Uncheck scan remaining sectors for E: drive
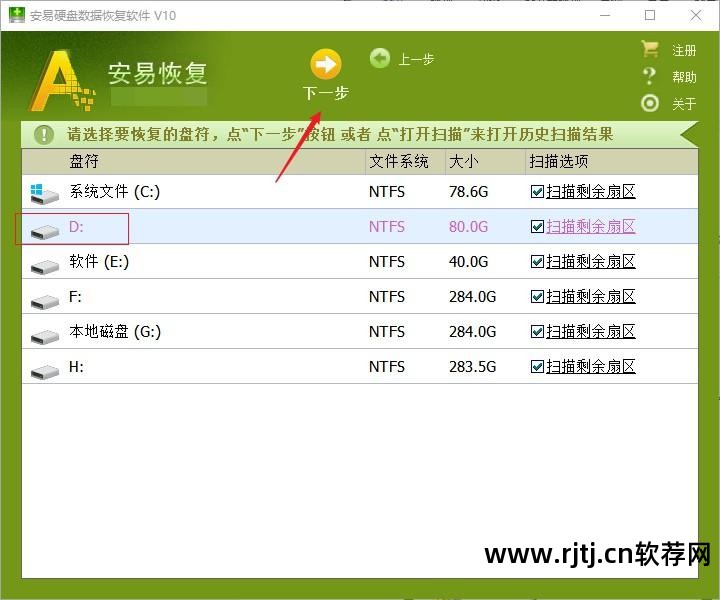The height and width of the screenshot is (600, 720). 537,262
